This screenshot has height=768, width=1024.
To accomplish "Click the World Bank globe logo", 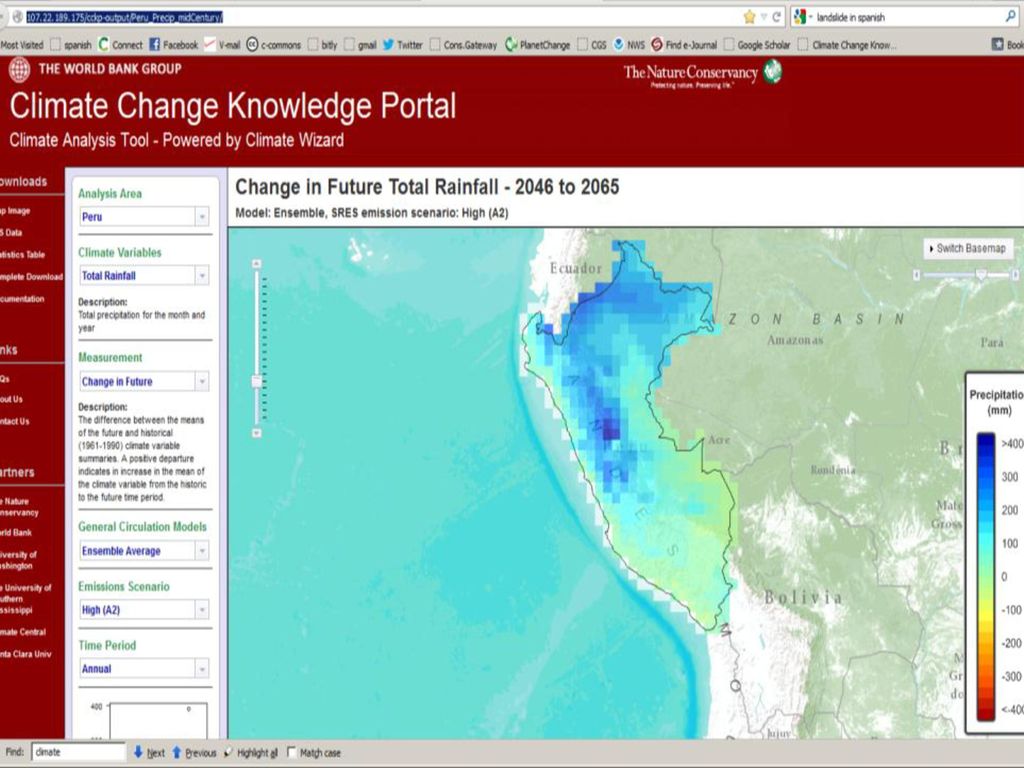I will click(x=19, y=69).
